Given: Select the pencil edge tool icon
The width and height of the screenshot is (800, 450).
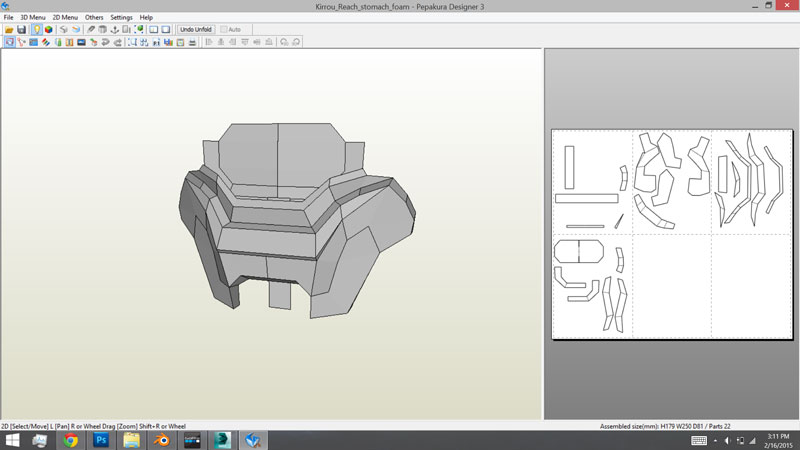Looking at the screenshot, I should 91,30.
